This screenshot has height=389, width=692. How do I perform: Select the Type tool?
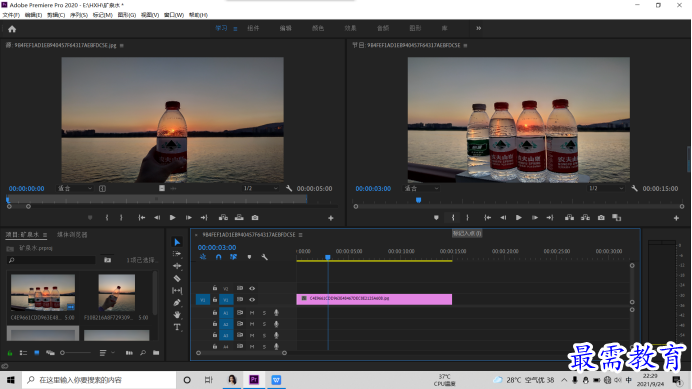click(177, 327)
